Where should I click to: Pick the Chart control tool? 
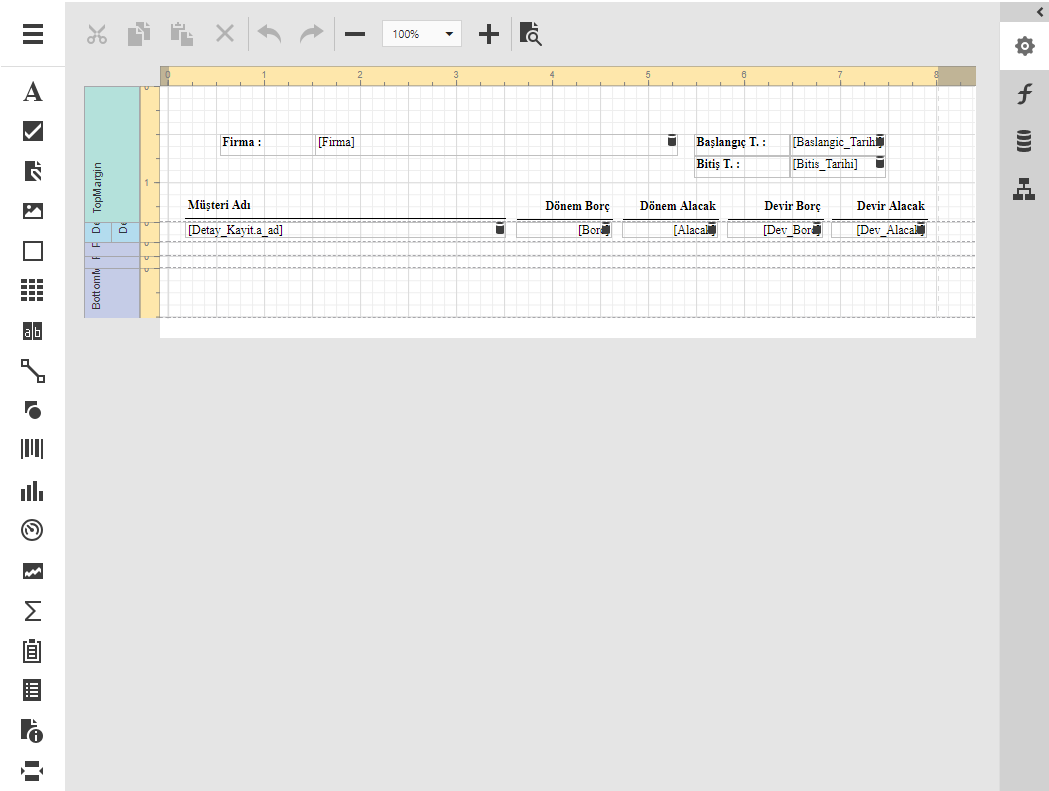tap(33, 490)
